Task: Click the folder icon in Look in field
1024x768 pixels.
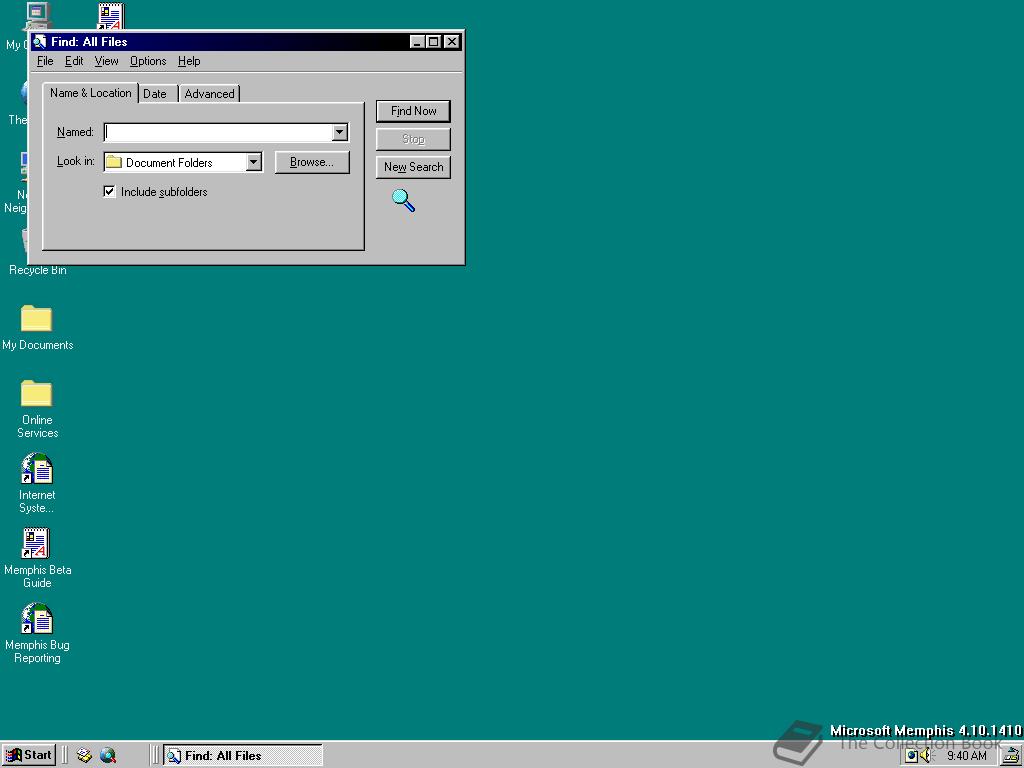Action: pos(114,162)
